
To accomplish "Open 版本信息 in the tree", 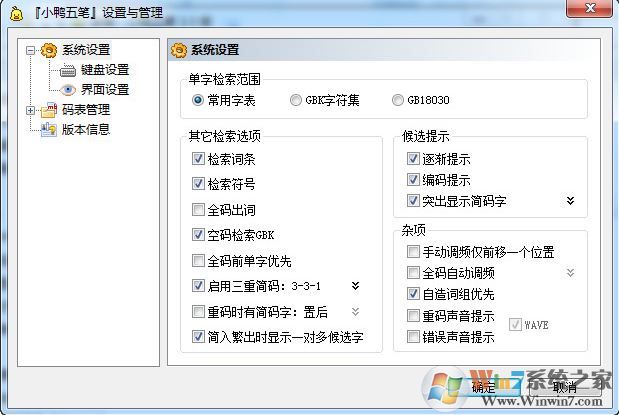I will 86,130.
